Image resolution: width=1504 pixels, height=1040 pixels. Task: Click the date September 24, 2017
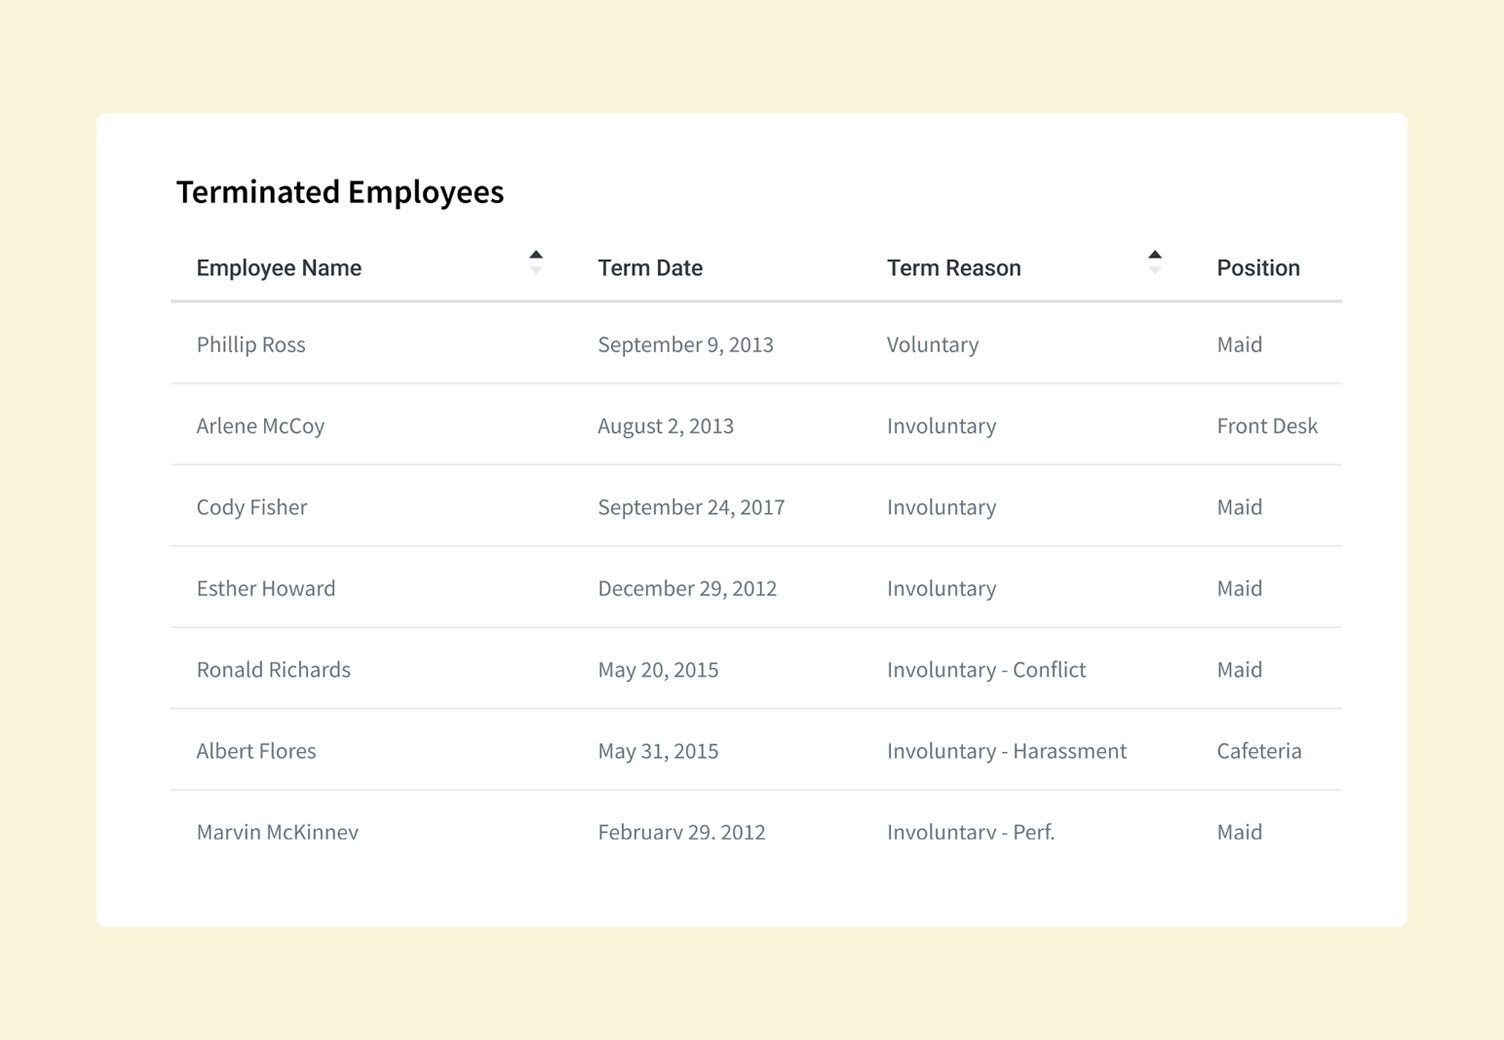point(691,507)
